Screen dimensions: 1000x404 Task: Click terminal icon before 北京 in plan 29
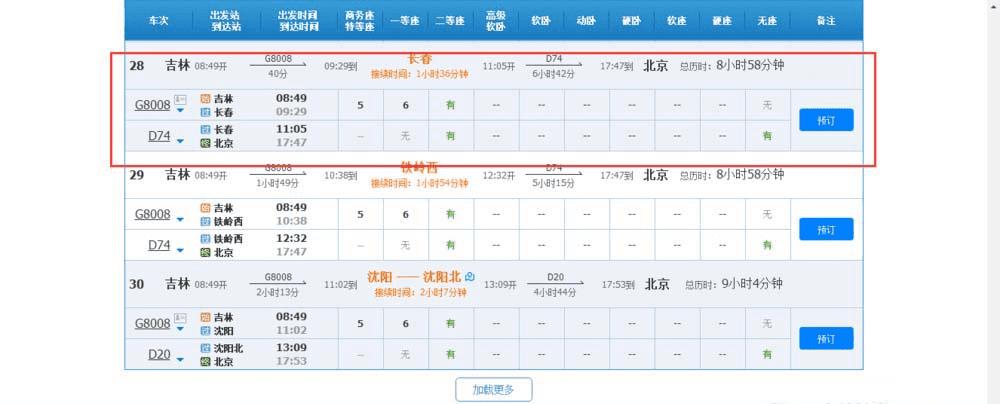(x=205, y=252)
